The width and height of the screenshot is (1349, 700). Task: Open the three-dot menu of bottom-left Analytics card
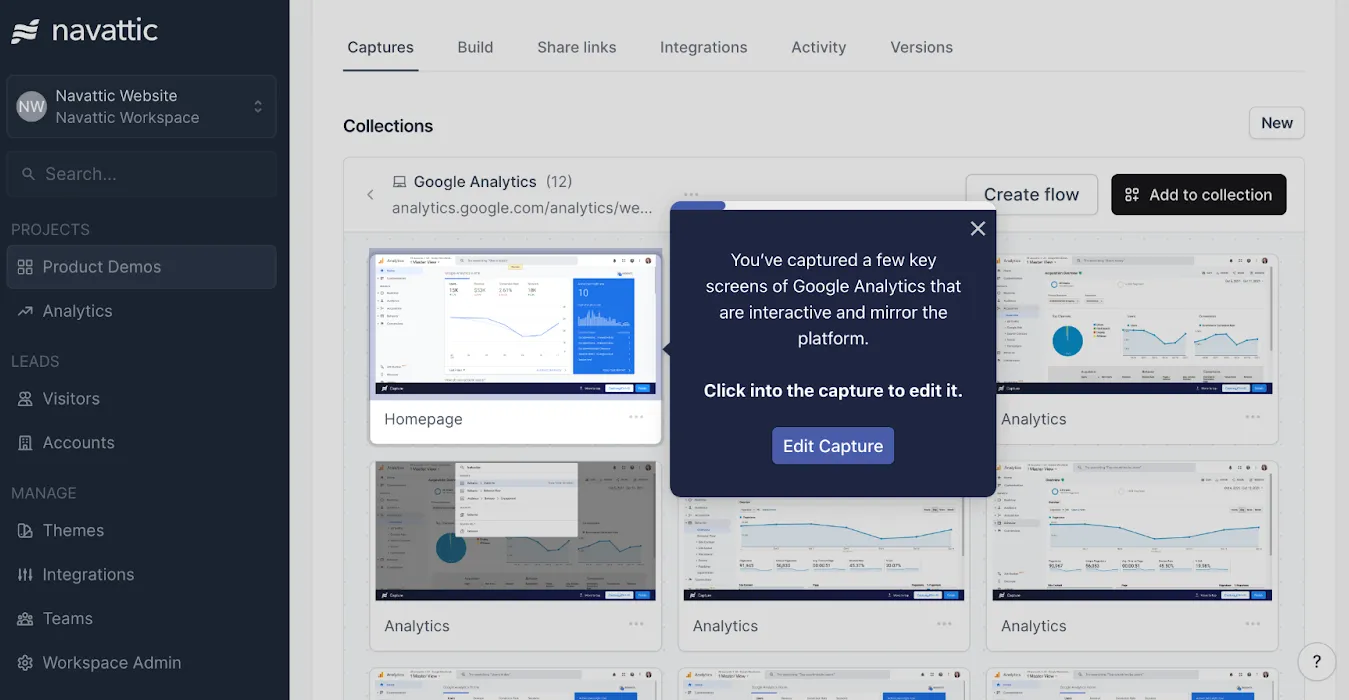pos(636,624)
